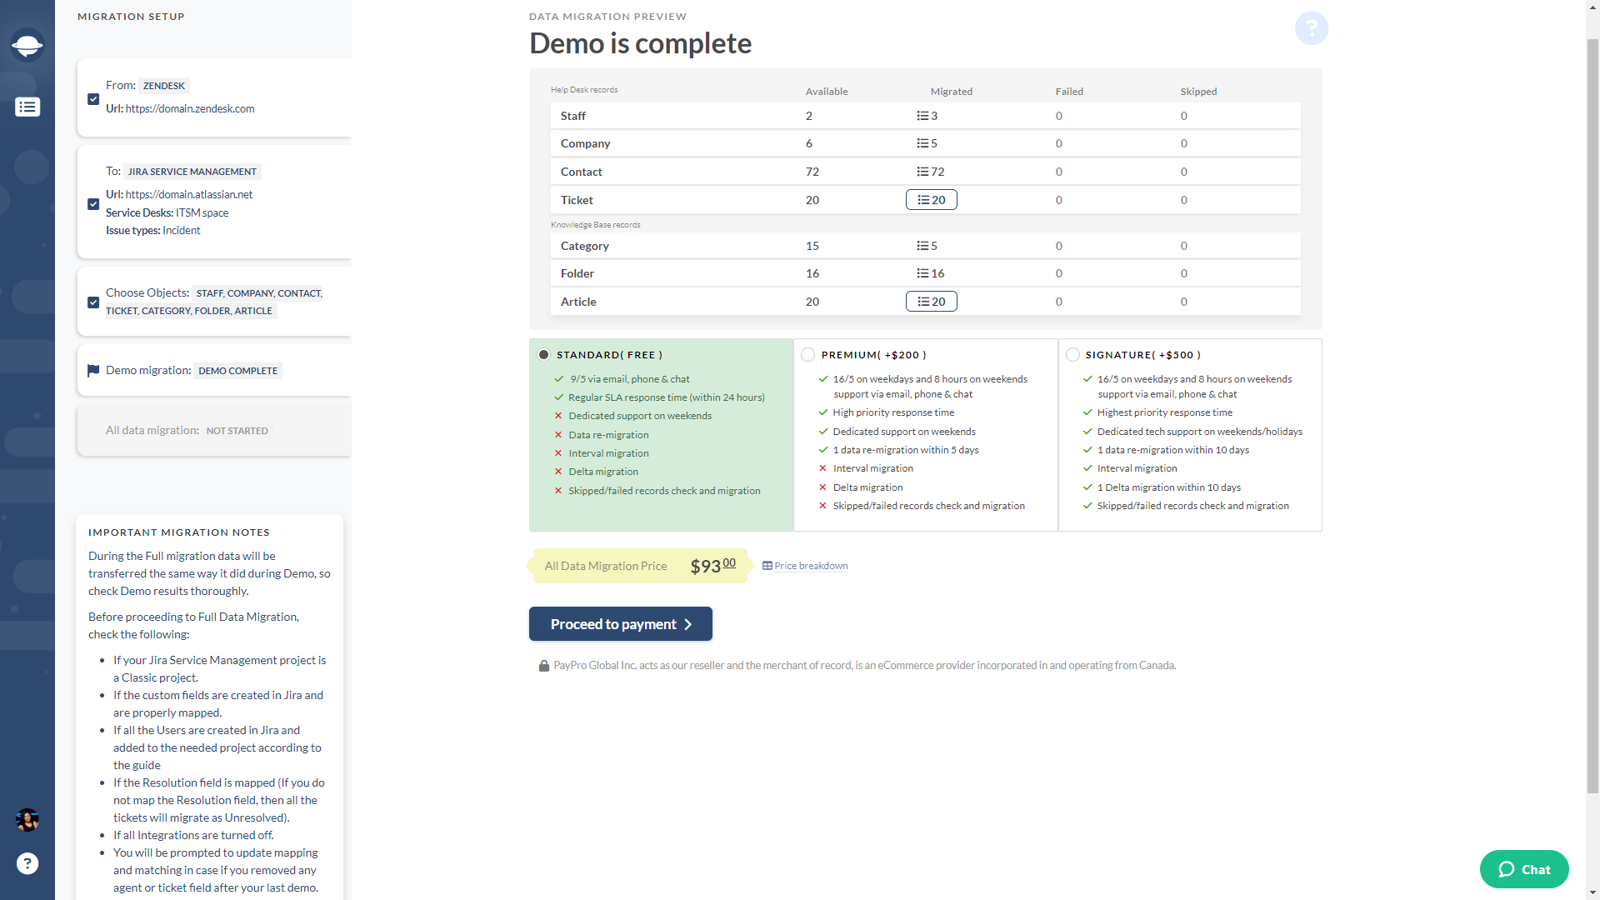This screenshot has width=1600, height=900.
Task: Click the All data migration step label
Action: click(x=152, y=431)
